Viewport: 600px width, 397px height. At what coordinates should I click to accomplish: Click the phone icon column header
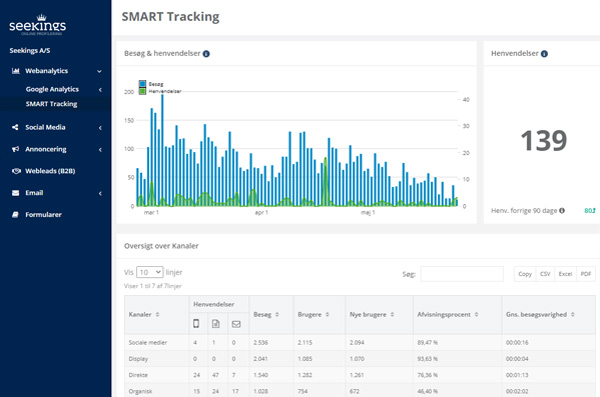pos(196,324)
